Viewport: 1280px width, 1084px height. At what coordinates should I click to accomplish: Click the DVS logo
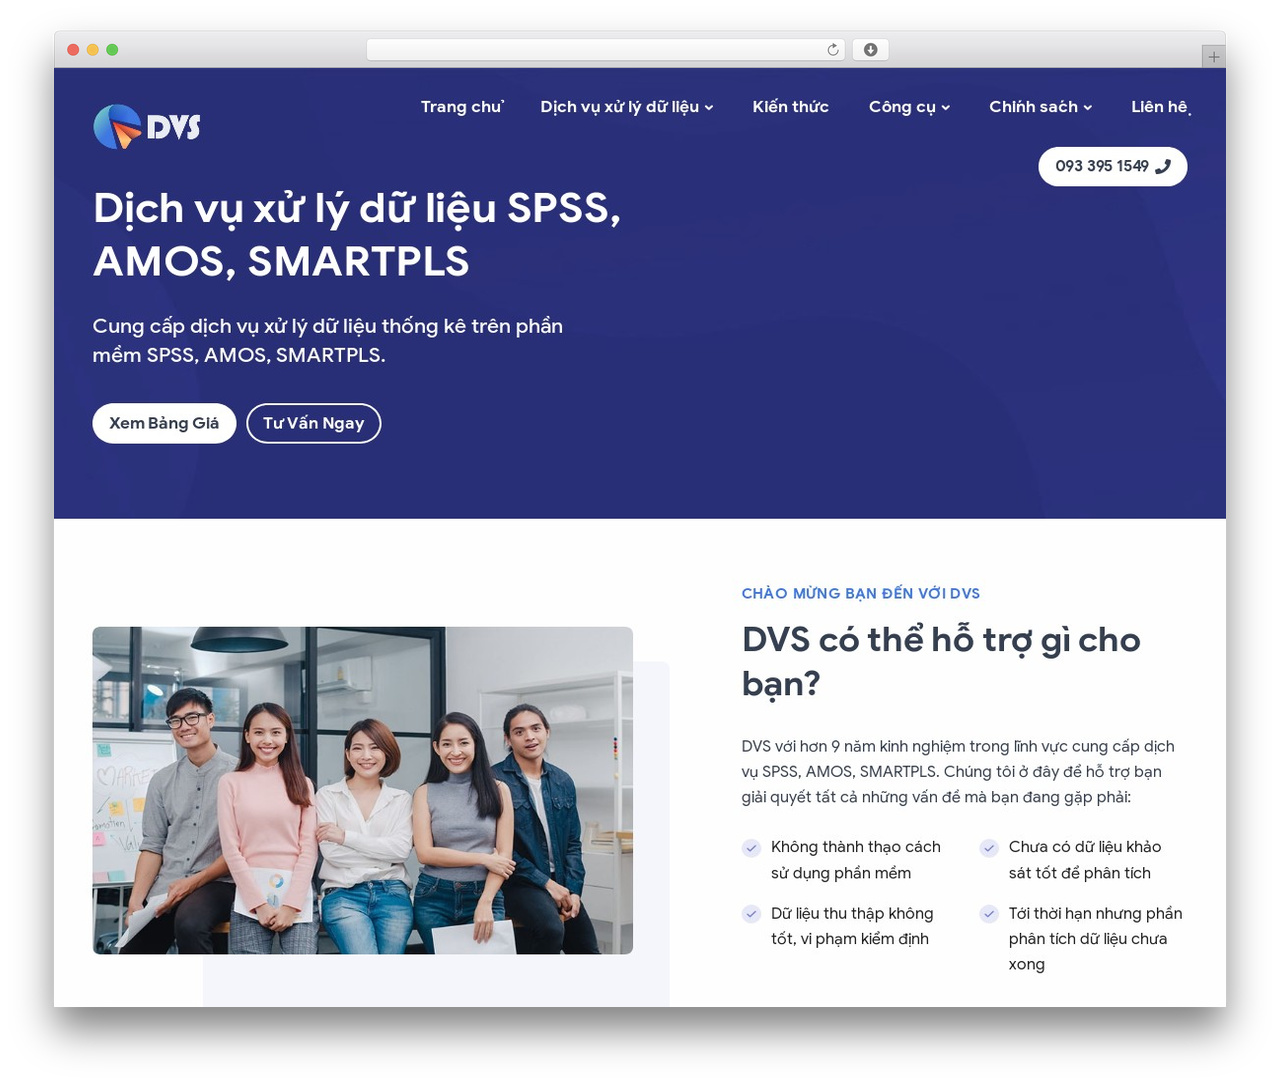click(x=147, y=127)
